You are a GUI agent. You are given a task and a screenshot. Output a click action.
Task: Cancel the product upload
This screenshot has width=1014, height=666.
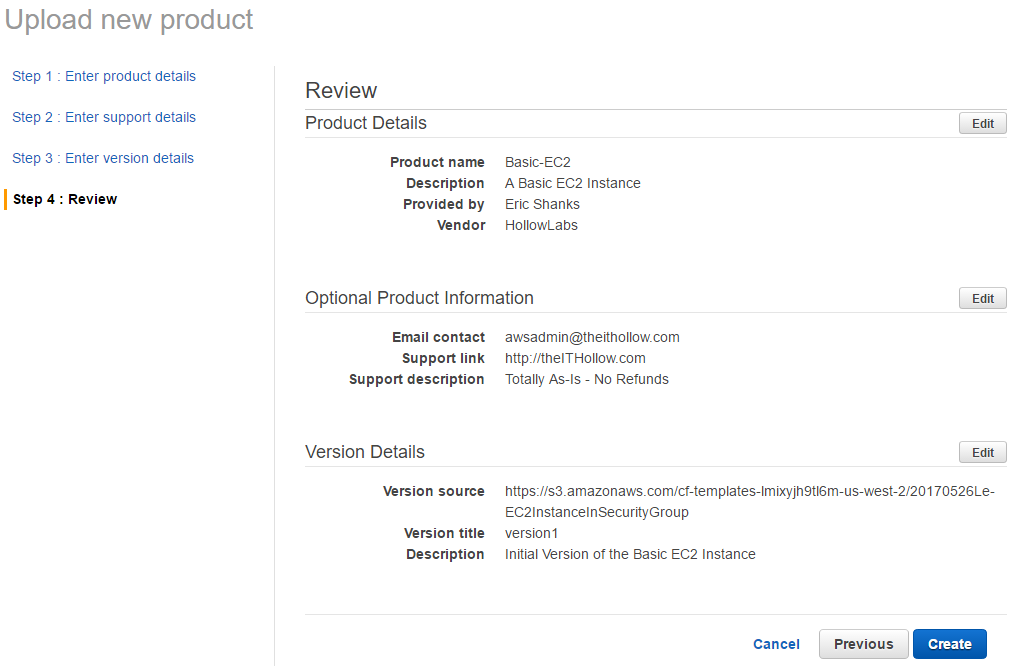click(776, 644)
